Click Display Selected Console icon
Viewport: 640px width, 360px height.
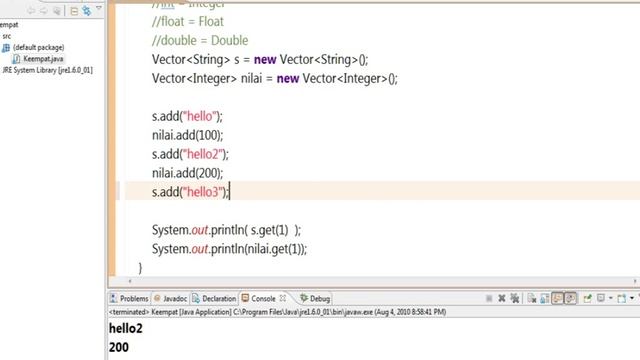coord(601,298)
